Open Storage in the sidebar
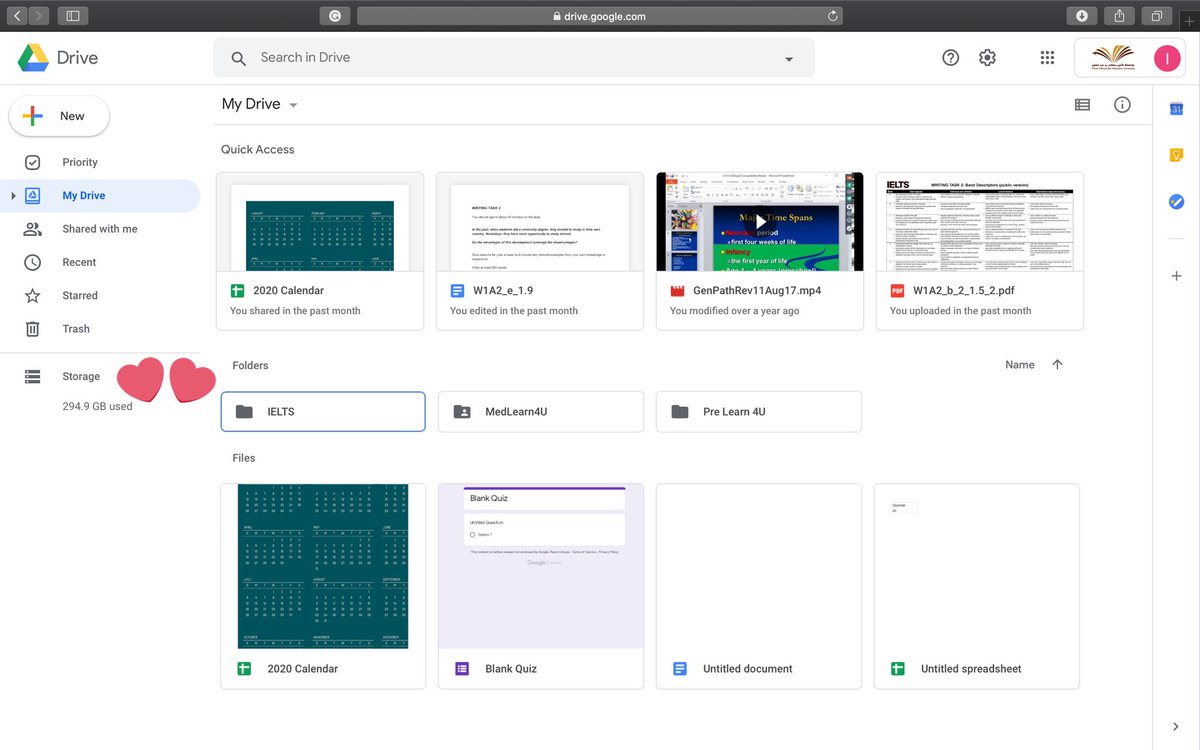Viewport: 1200px width, 750px height. click(81, 376)
